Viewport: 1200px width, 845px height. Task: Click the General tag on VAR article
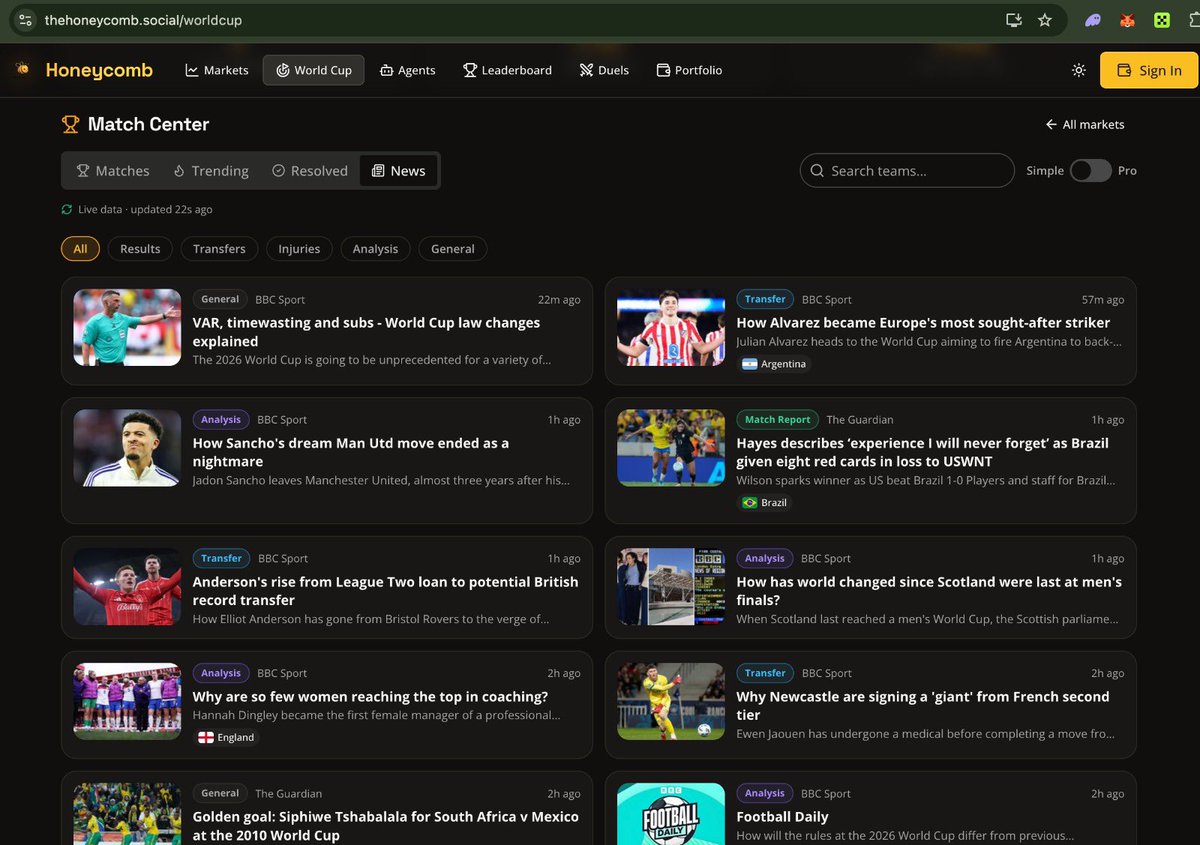[220, 299]
